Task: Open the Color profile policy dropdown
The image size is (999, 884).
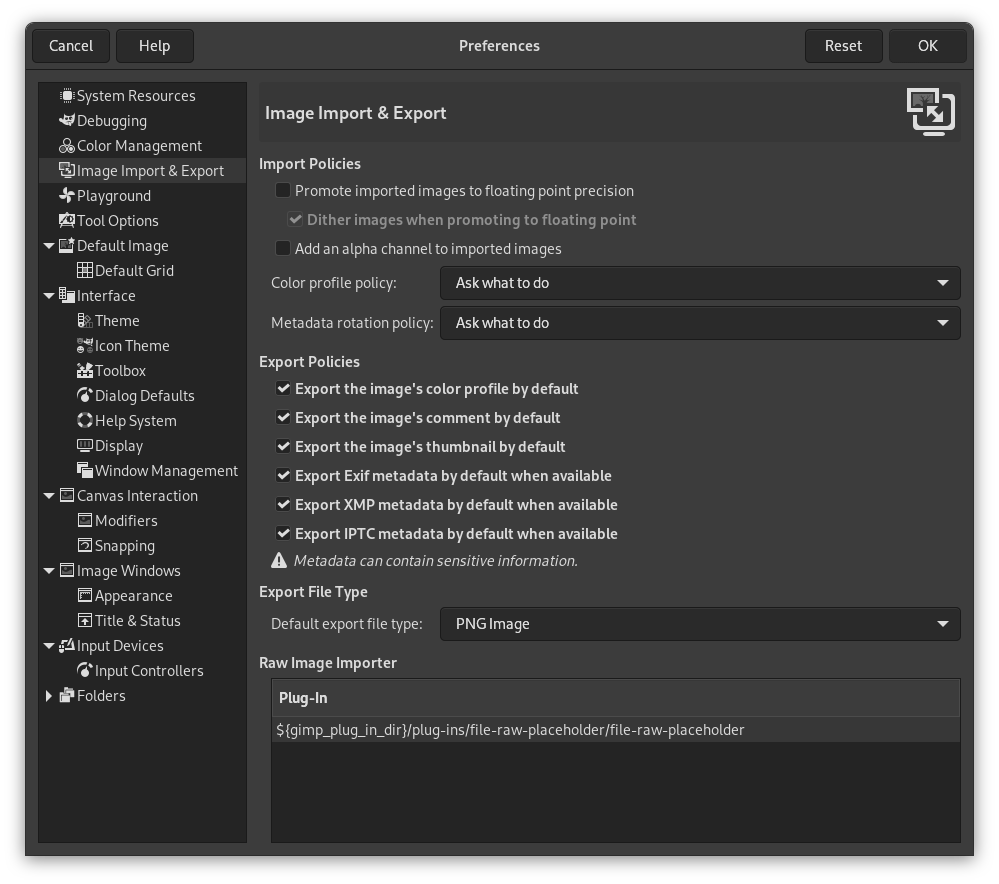Action: 700,282
